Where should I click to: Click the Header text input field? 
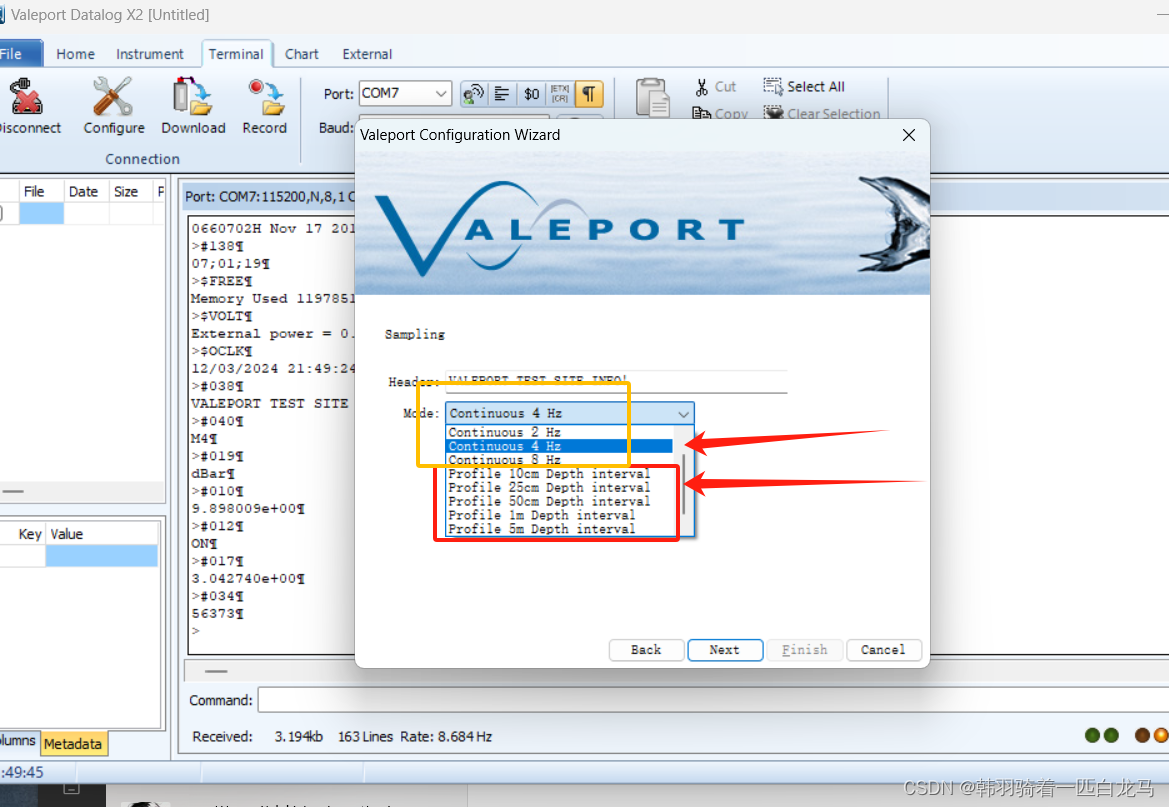(616, 380)
